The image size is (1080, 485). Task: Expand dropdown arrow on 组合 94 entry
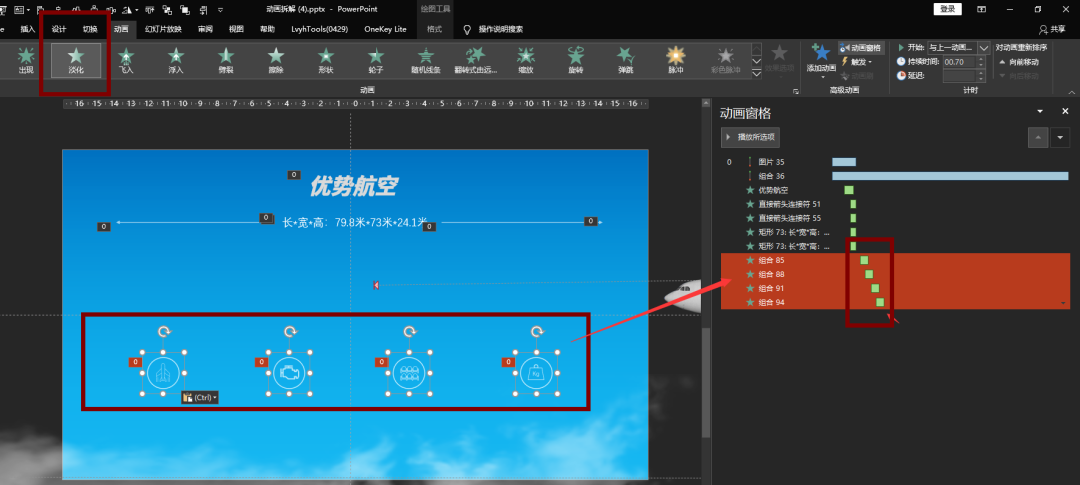[x=1064, y=302]
